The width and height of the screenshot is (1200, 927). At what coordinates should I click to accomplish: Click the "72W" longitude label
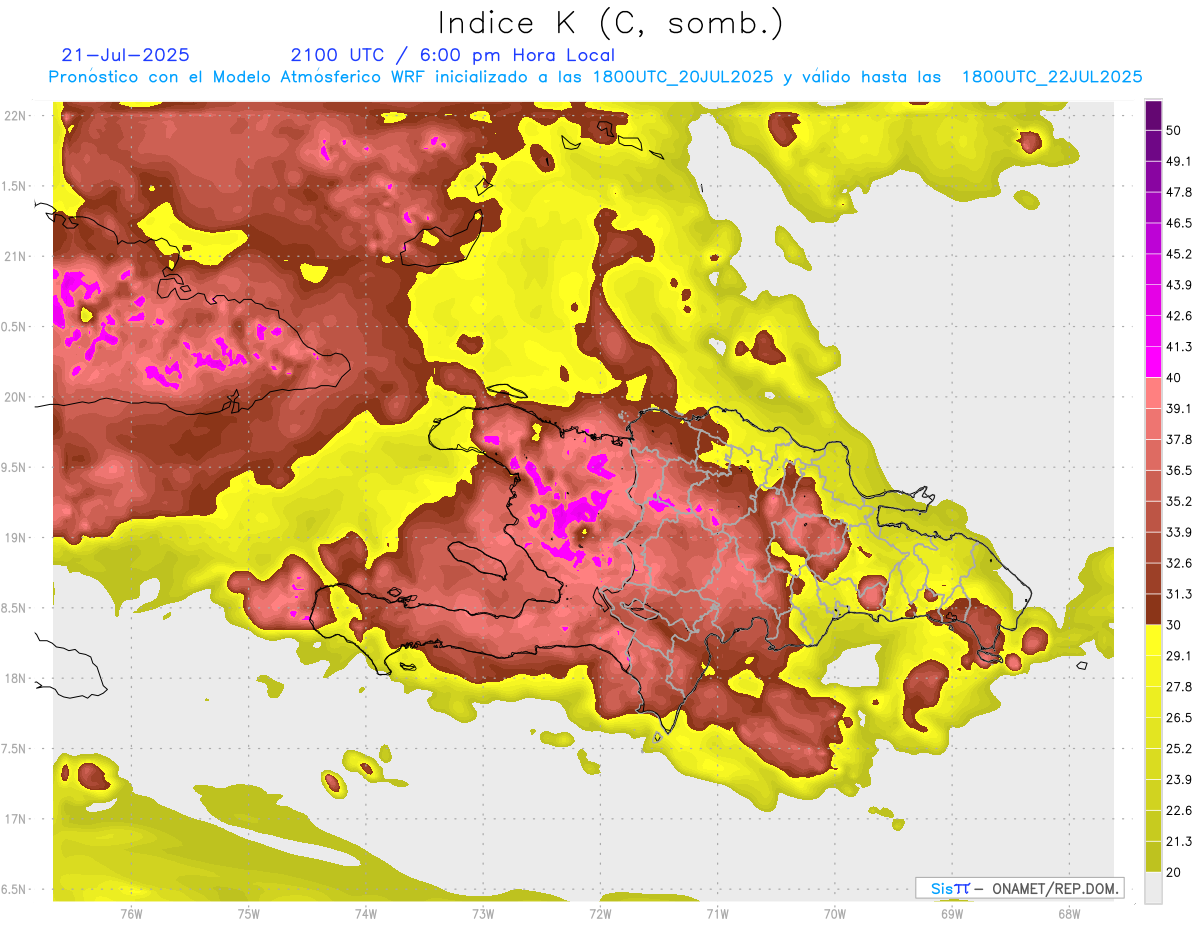click(600, 913)
